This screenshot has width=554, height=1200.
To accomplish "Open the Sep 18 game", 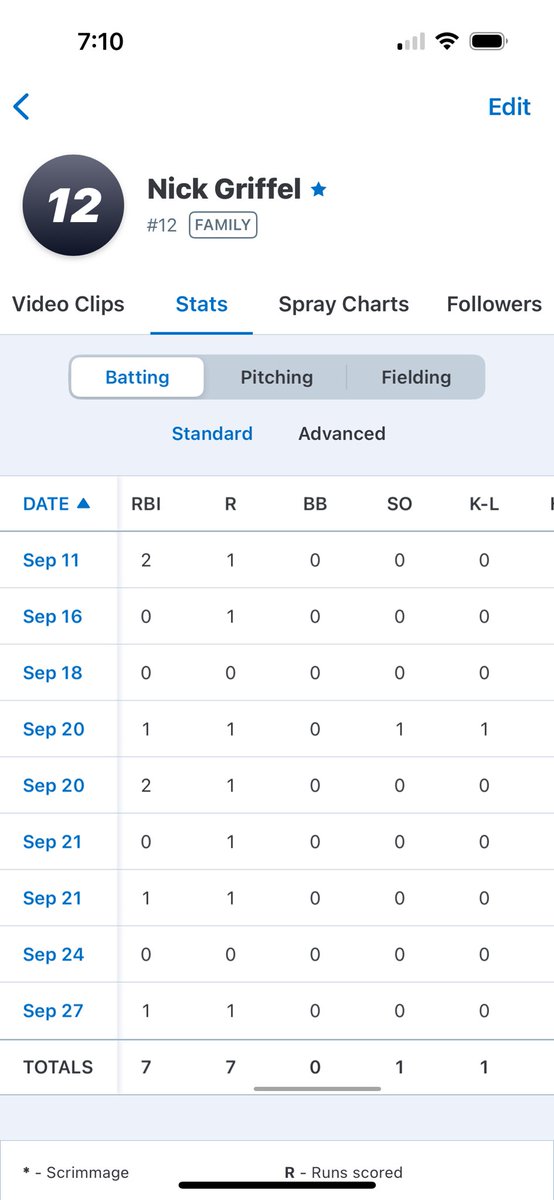I will click(x=53, y=673).
